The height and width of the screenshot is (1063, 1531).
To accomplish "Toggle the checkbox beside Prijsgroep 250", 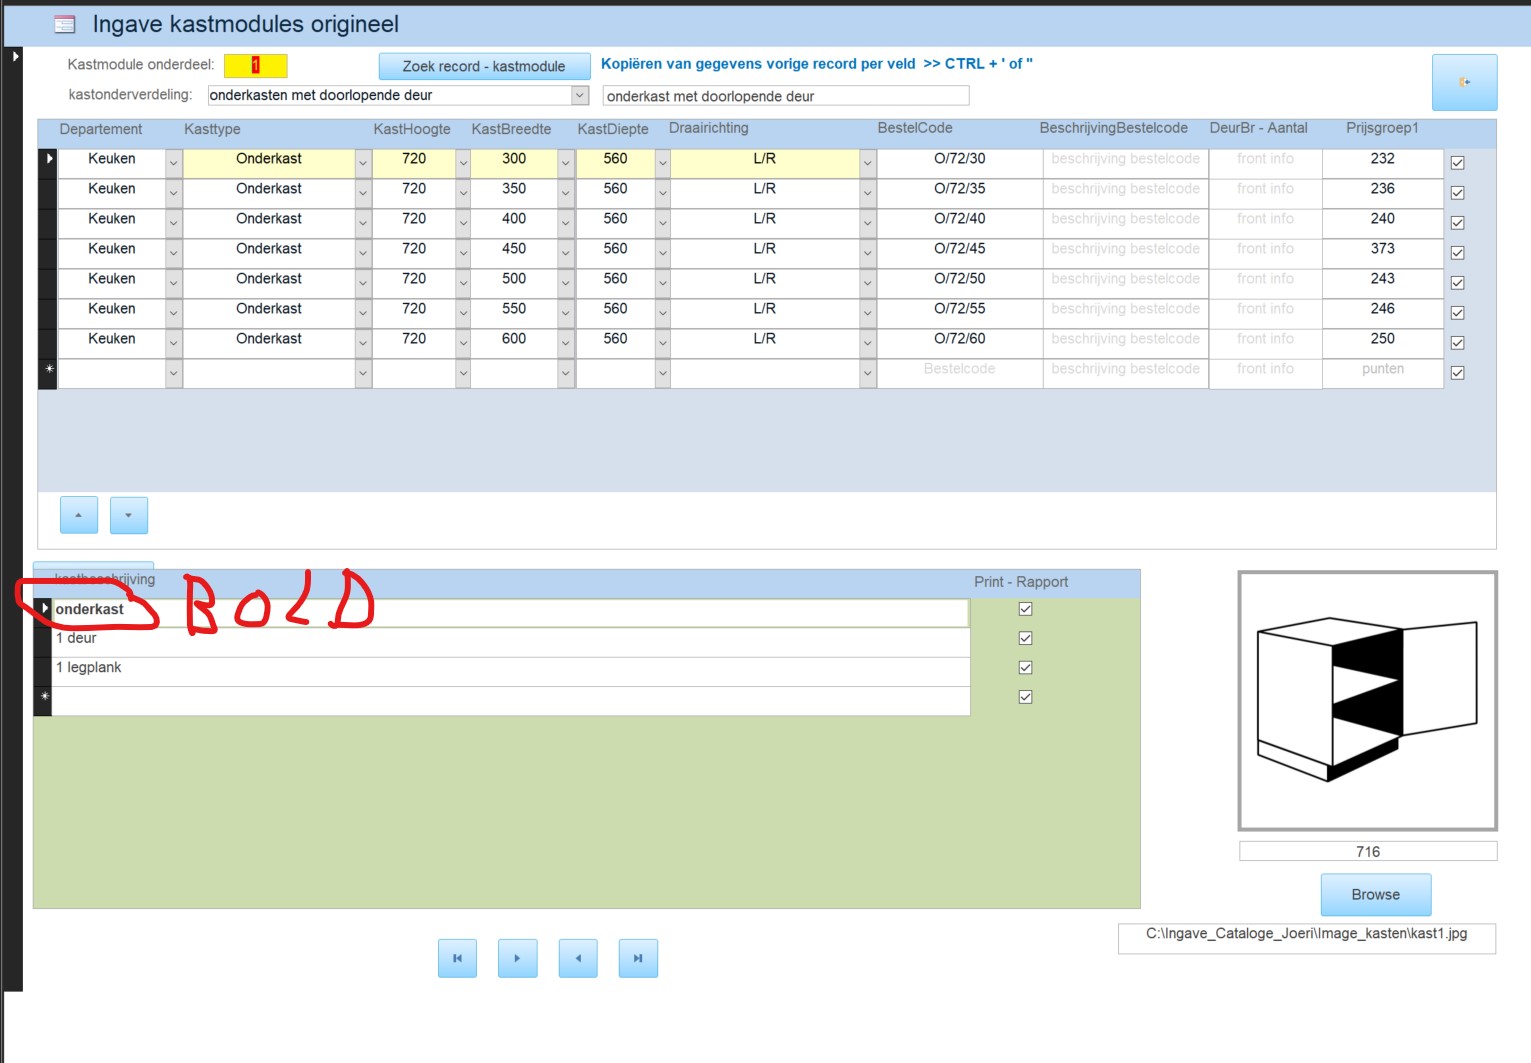I will click(1457, 342).
